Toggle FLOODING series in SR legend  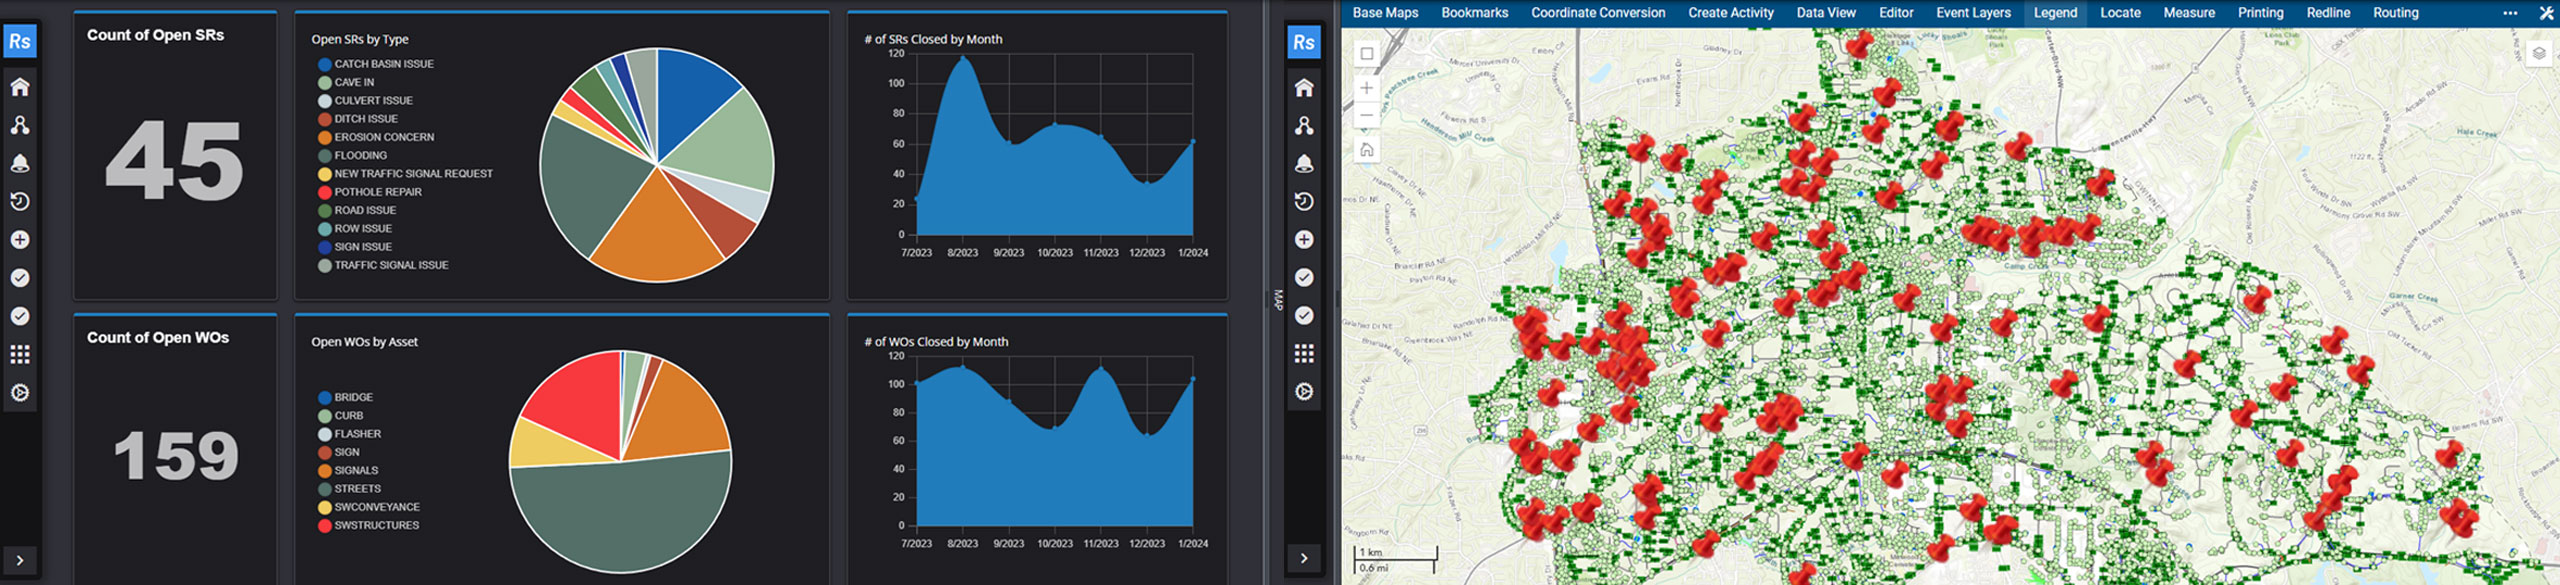point(352,155)
